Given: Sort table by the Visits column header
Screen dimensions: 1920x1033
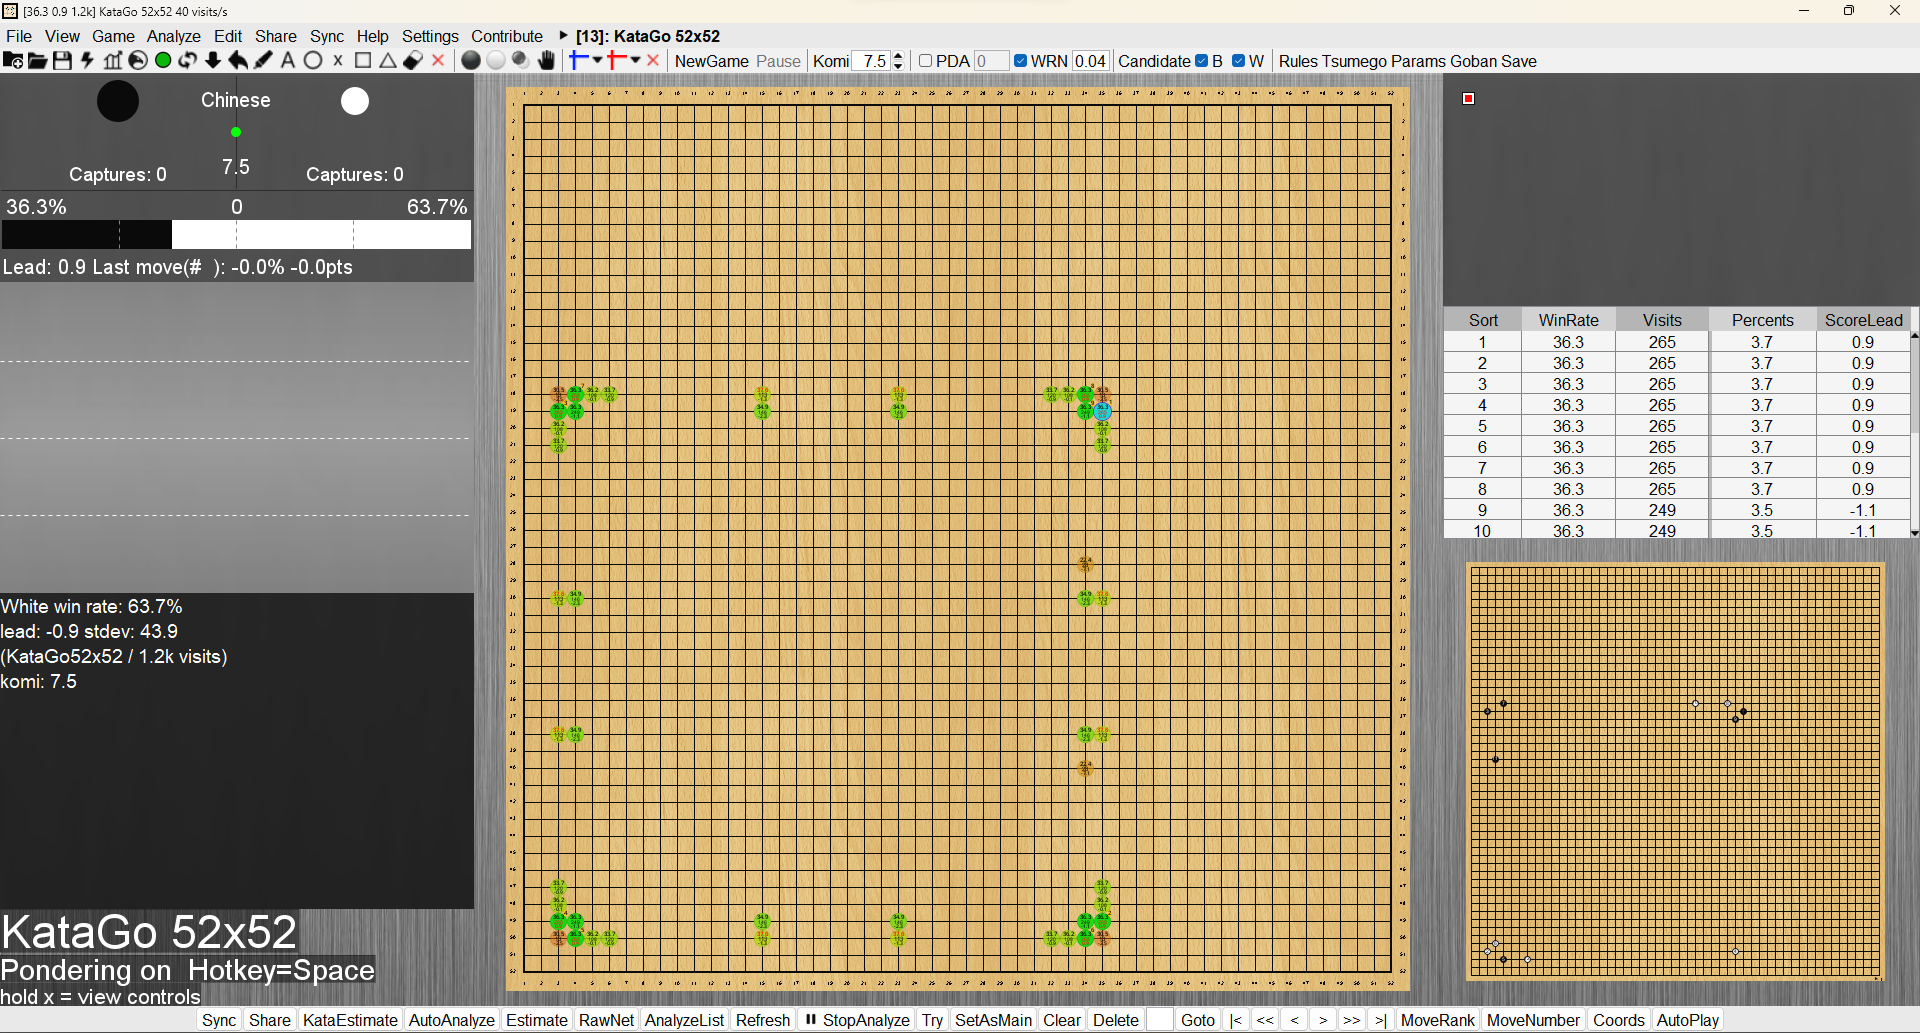Looking at the screenshot, I should coord(1661,320).
